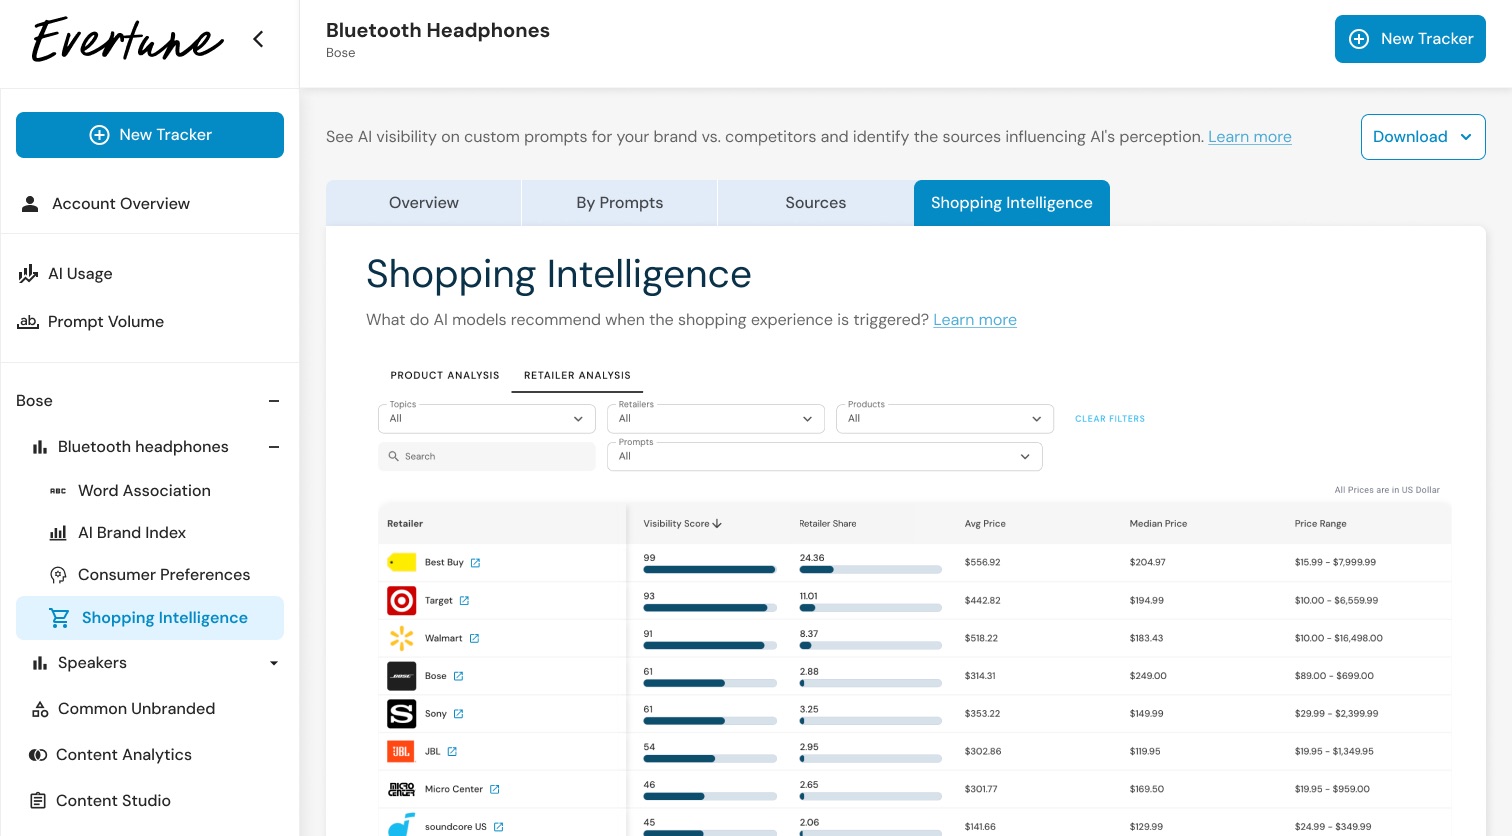This screenshot has height=836, width=1512.
Task: Click the Sony logo thumbnail
Action: click(401, 714)
